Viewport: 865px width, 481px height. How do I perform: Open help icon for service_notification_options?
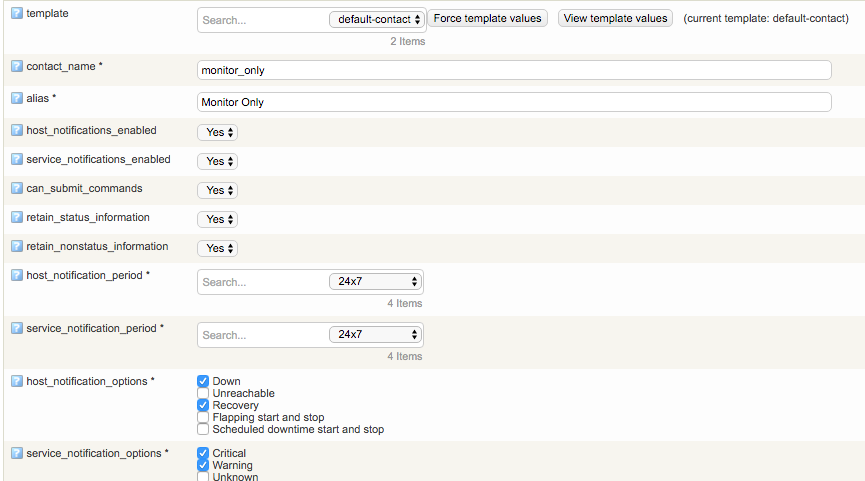[x=17, y=453]
